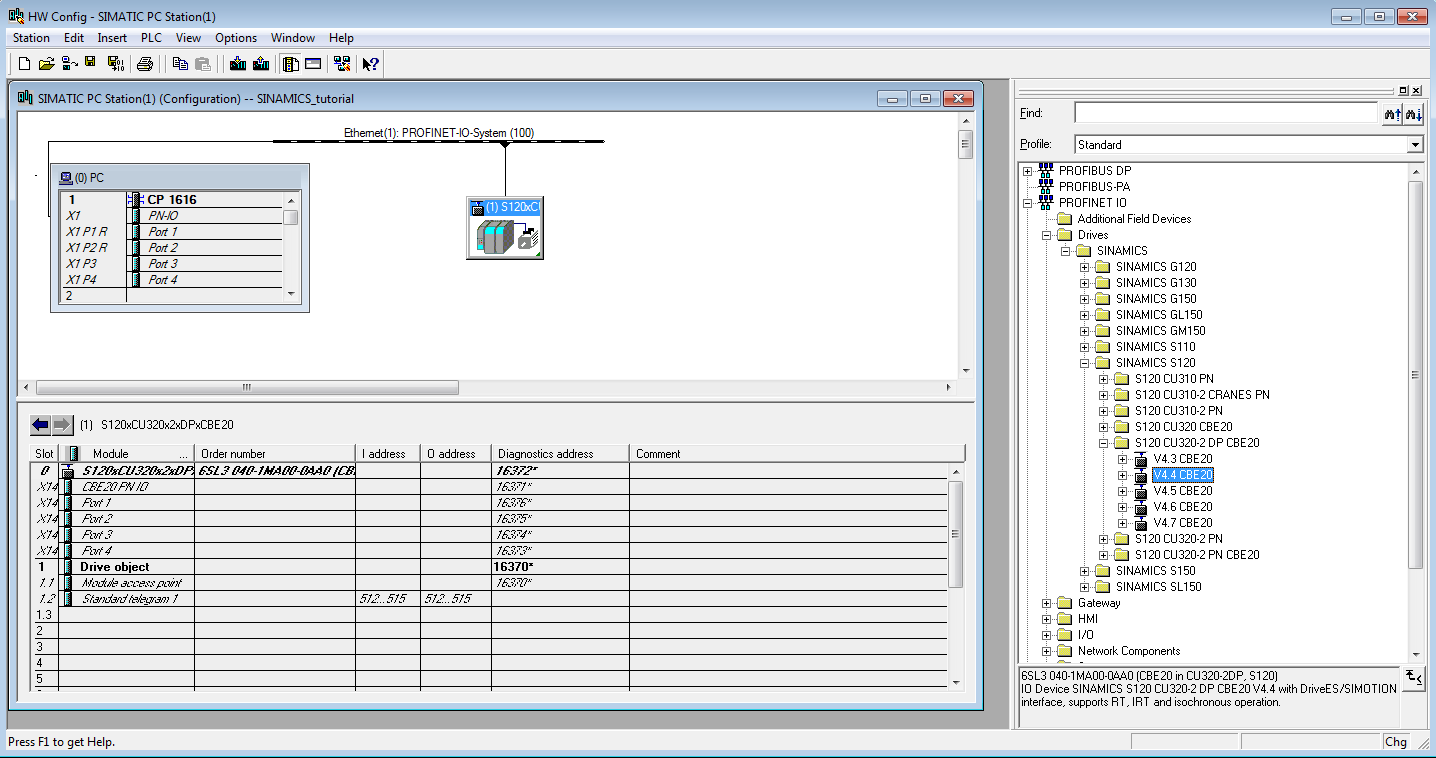The image size is (1436, 758).
Task: Search downward with binoculars down-arrow icon
Action: click(x=1413, y=114)
